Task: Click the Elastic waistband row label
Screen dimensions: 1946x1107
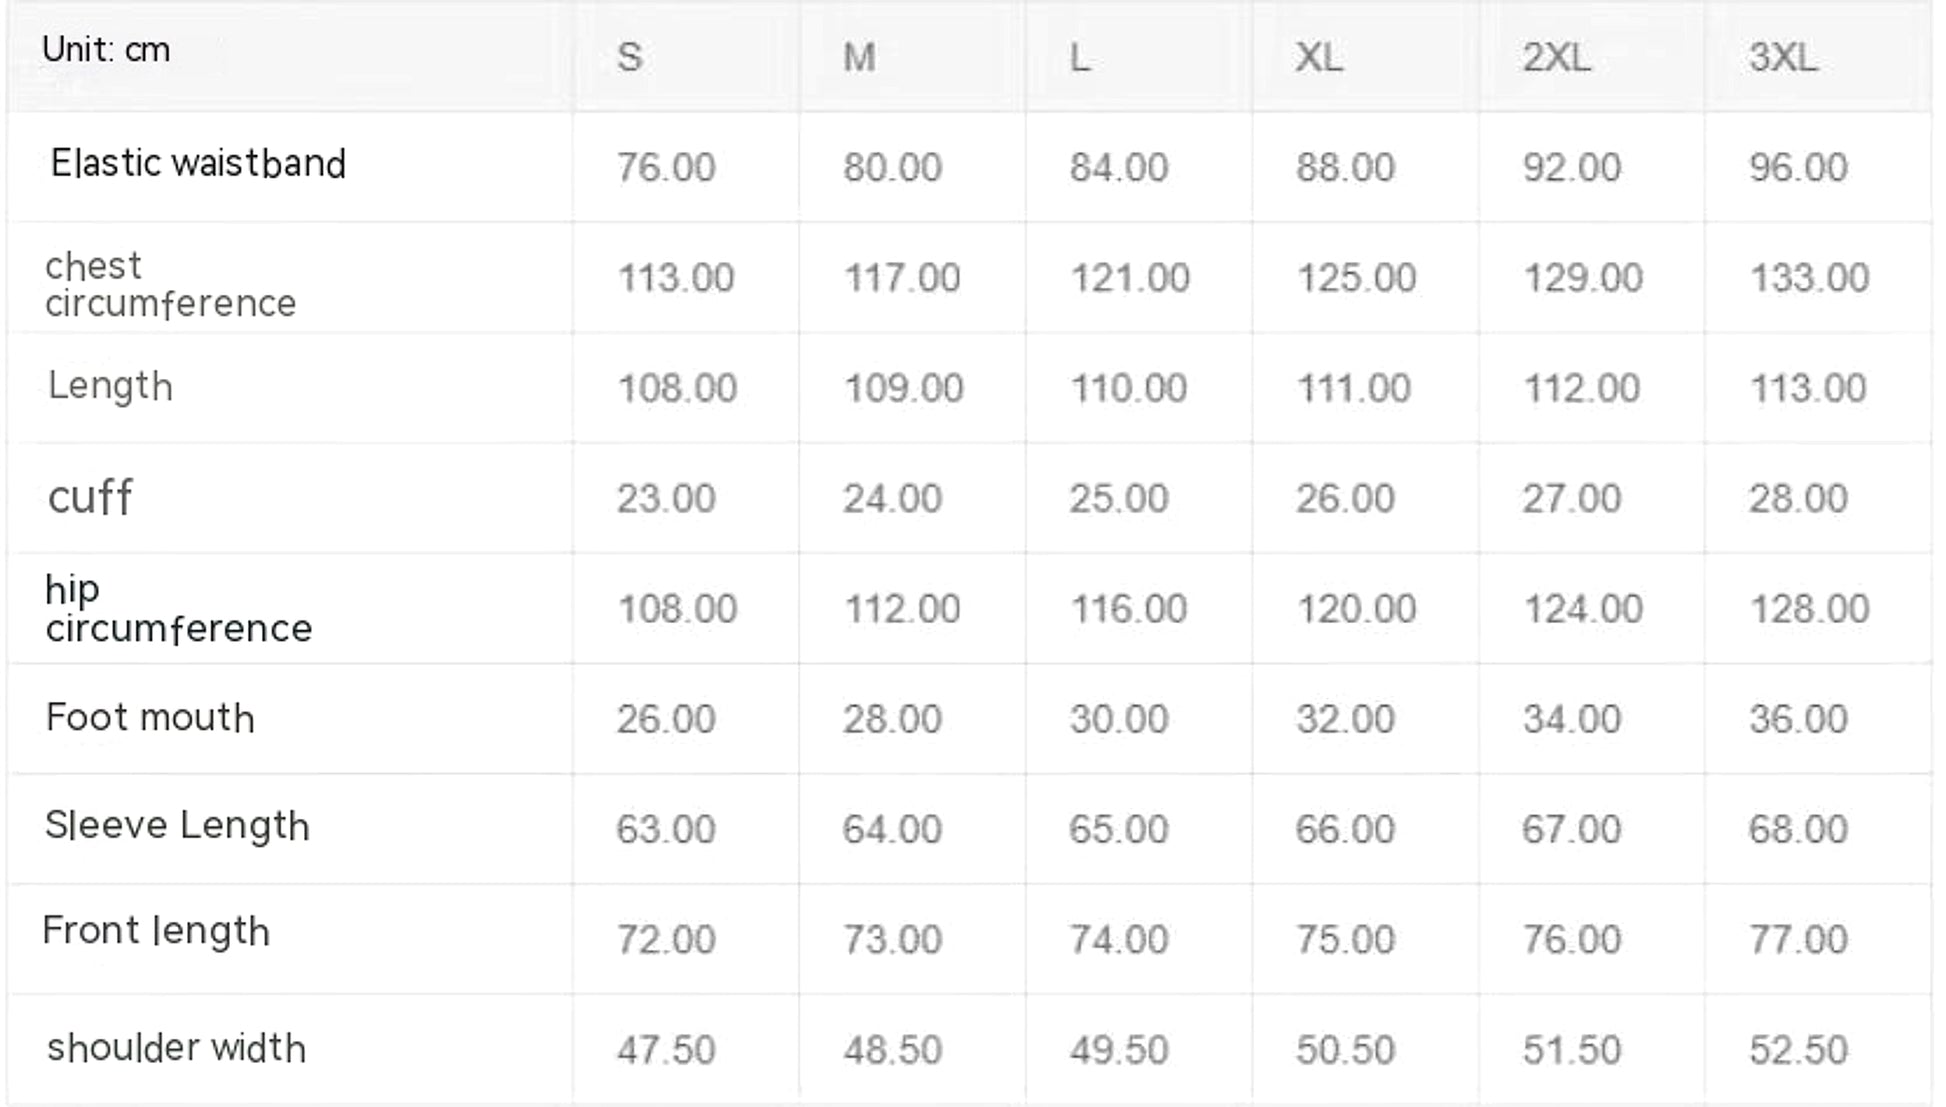Action: pyautogui.click(x=198, y=163)
